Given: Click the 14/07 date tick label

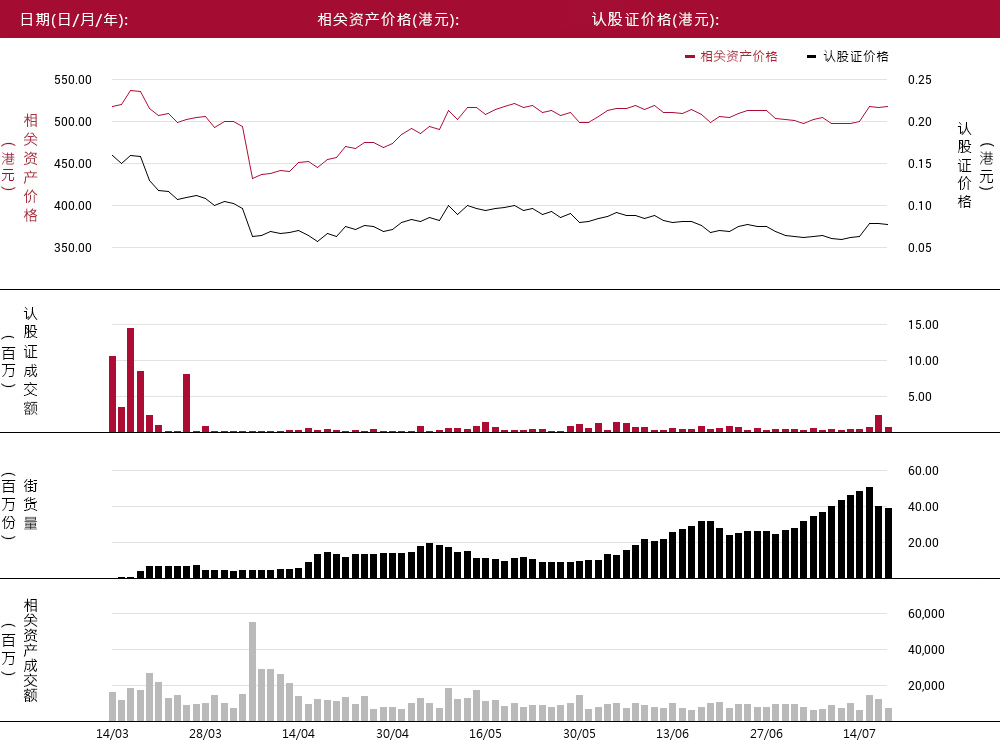Looking at the screenshot, I should [x=859, y=734].
